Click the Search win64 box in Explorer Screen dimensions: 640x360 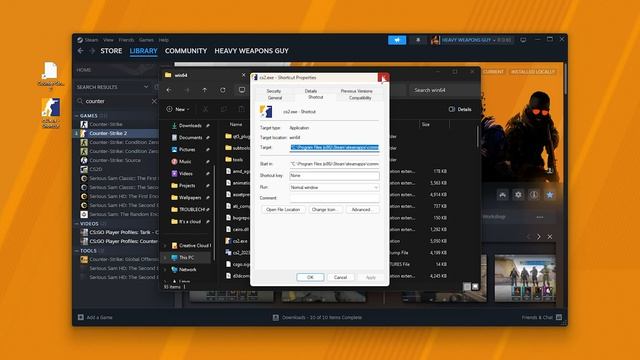pyautogui.click(x=444, y=90)
